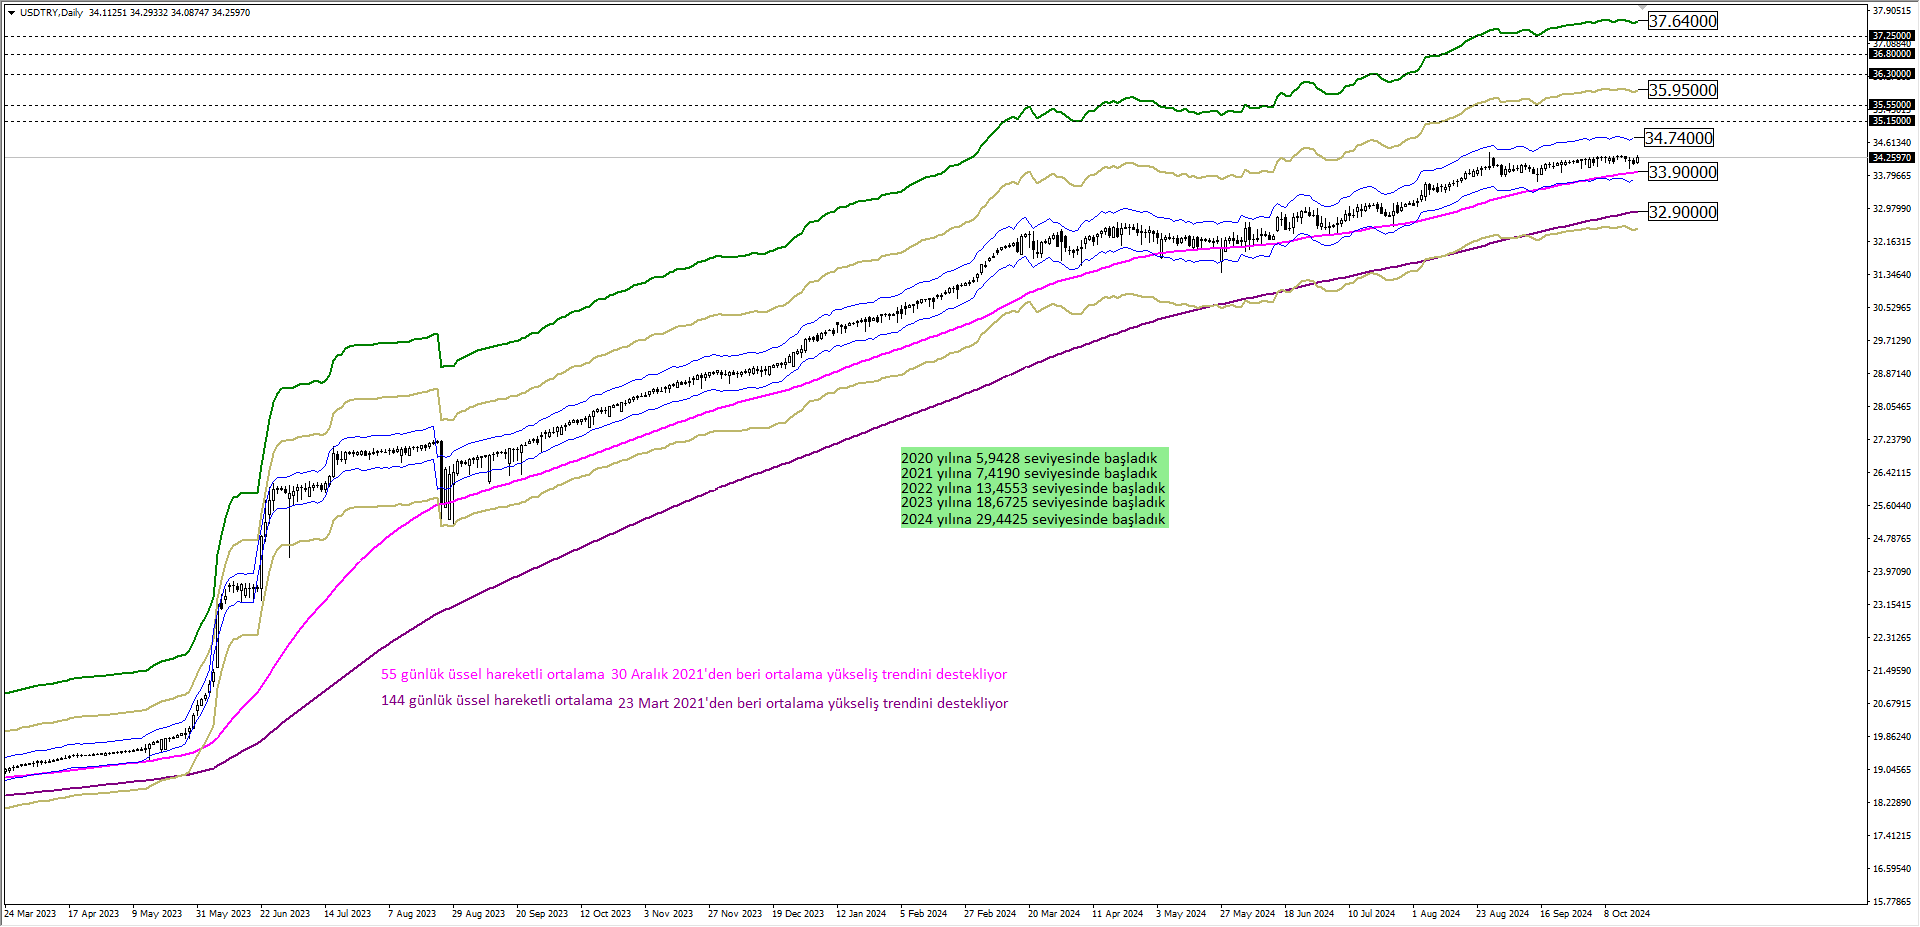Image resolution: width=1920 pixels, height=927 pixels.
Task: Click the 27 Feb 2024 date on the time axis
Action: (990, 914)
